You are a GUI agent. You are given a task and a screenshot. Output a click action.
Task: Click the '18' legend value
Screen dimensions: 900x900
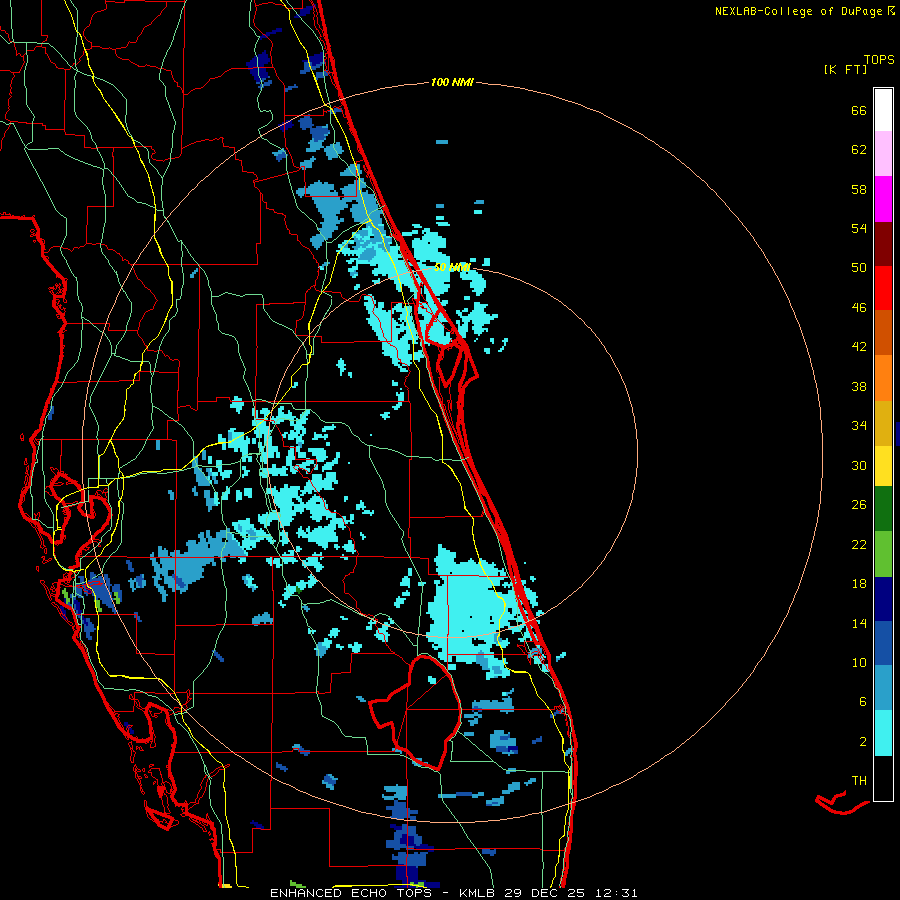[859, 584]
